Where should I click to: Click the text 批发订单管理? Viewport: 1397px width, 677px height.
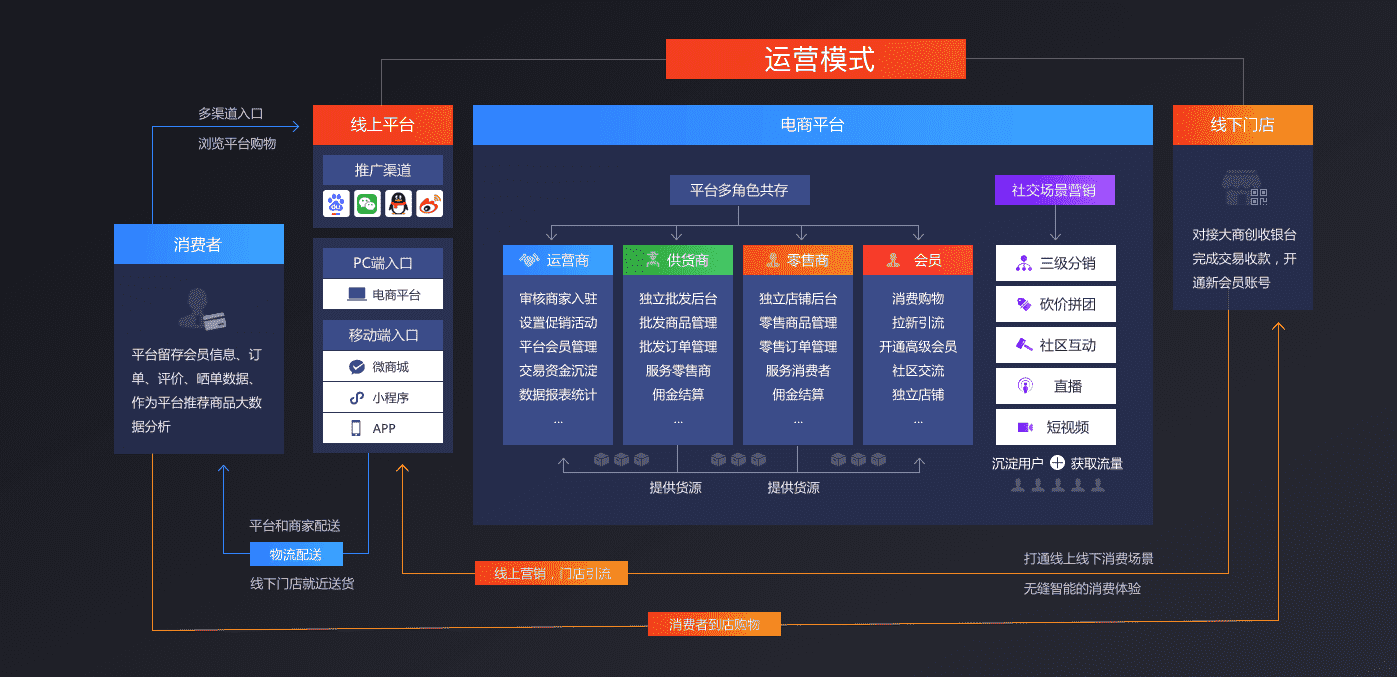678,347
